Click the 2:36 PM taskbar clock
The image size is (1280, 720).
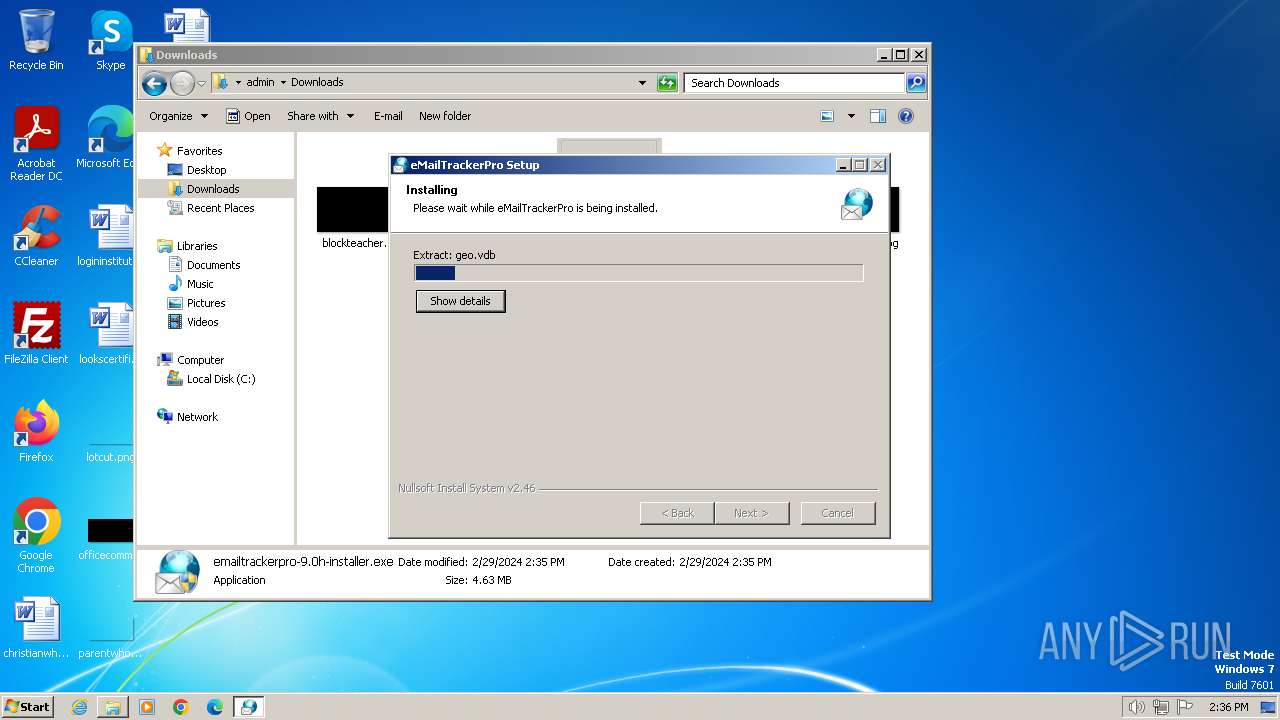[1228, 707]
